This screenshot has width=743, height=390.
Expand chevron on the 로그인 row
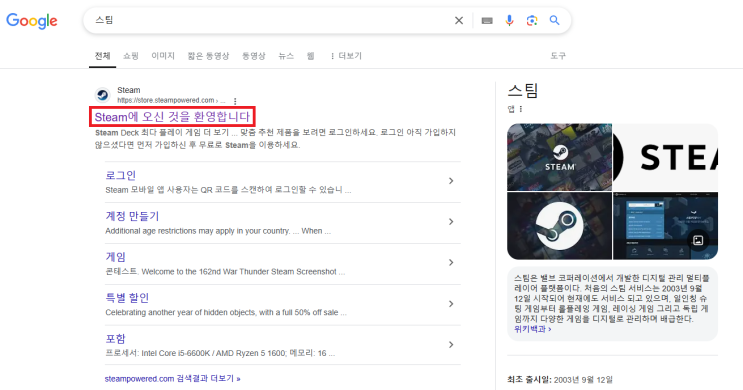pyautogui.click(x=451, y=181)
